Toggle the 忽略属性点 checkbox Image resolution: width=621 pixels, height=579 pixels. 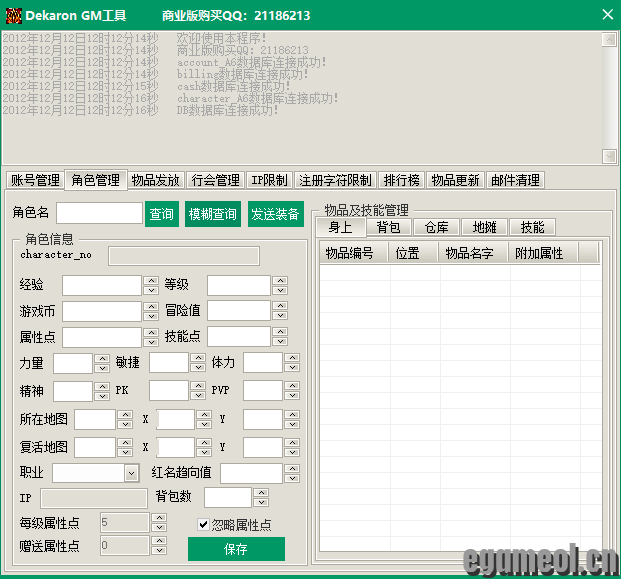point(204,524)
